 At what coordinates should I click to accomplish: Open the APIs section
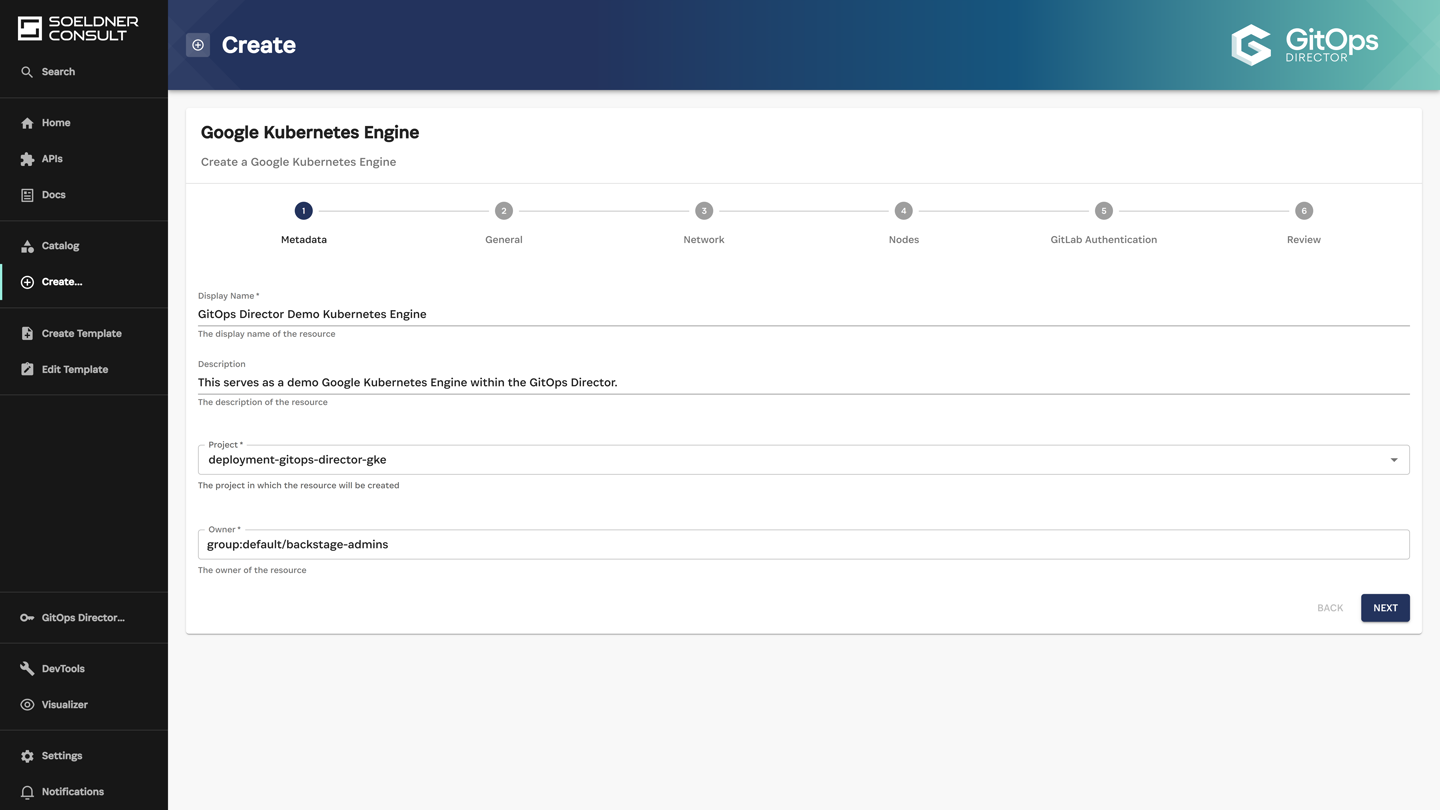(x=84, y=159)
